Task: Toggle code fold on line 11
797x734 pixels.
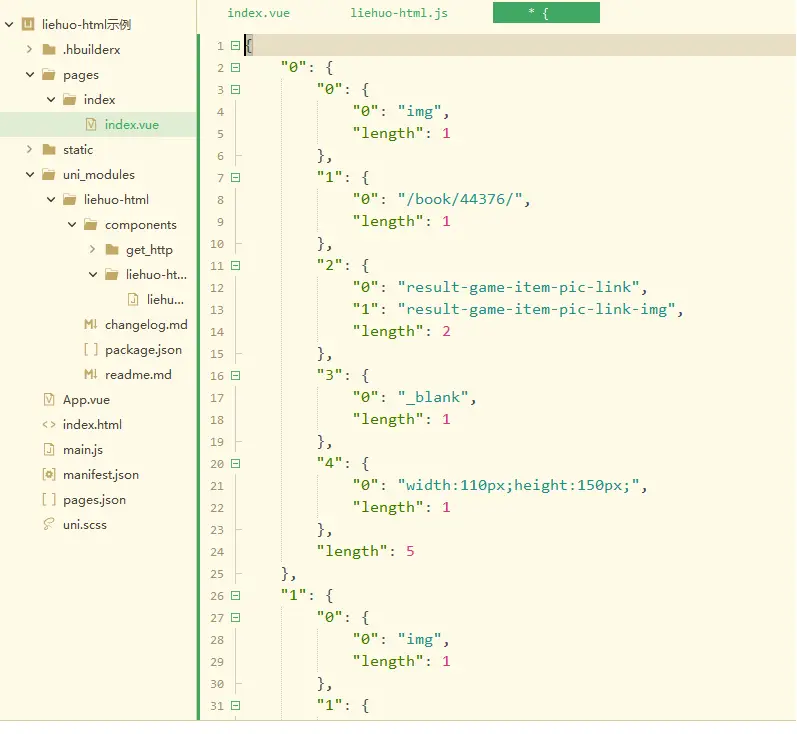Action: click(236, 266)
